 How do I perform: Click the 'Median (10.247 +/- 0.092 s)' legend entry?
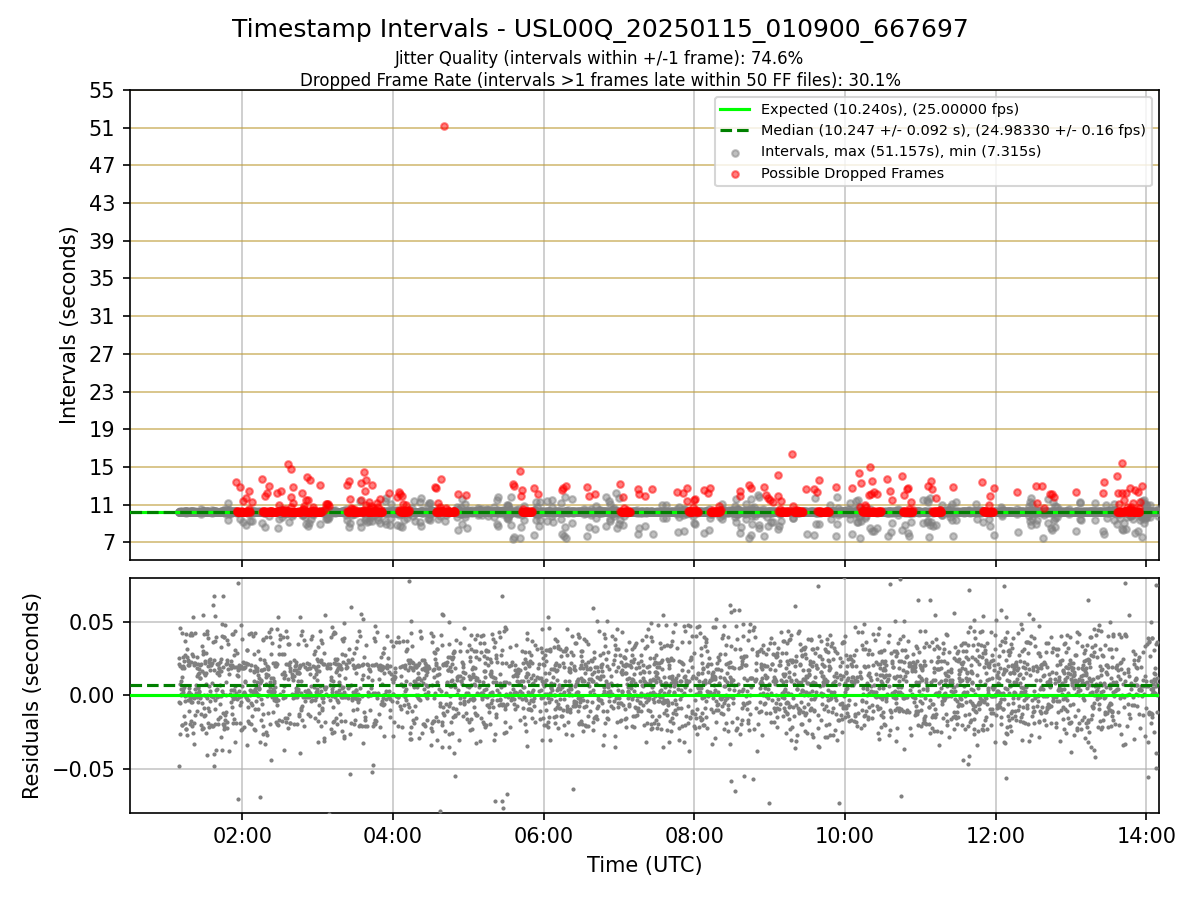click(953, 130)
